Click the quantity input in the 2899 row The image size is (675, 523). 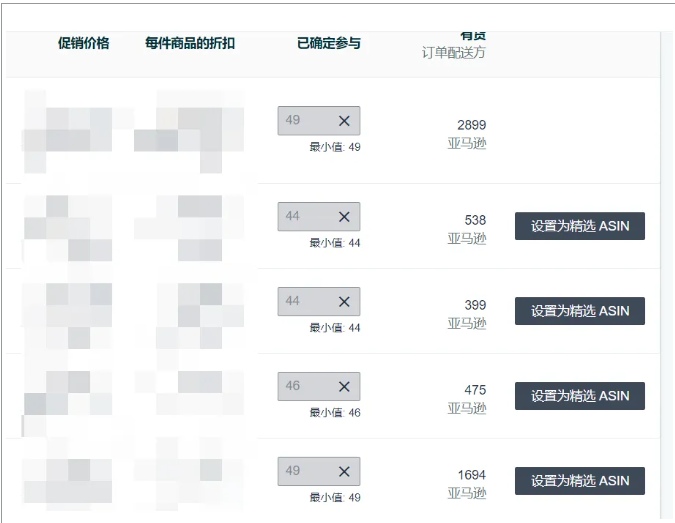[x=308, y=121]
